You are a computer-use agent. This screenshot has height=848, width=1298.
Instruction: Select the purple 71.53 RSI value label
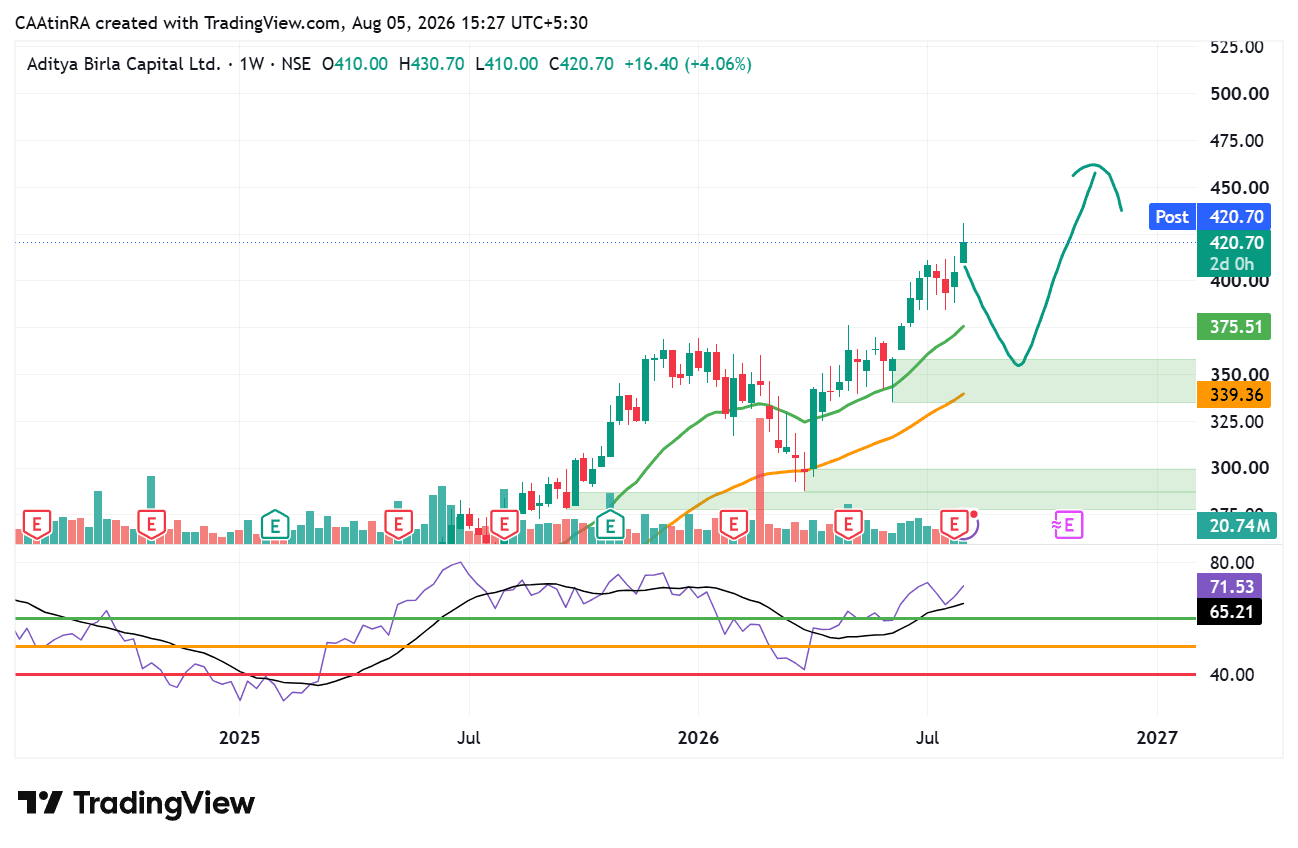pyautogui.click(x=1229, y=586)
